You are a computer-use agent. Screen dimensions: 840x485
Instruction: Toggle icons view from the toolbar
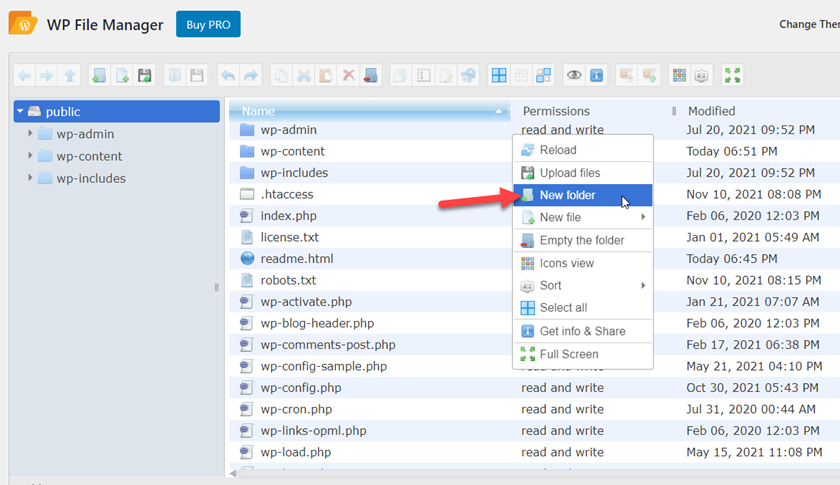(x=679, y=76)
